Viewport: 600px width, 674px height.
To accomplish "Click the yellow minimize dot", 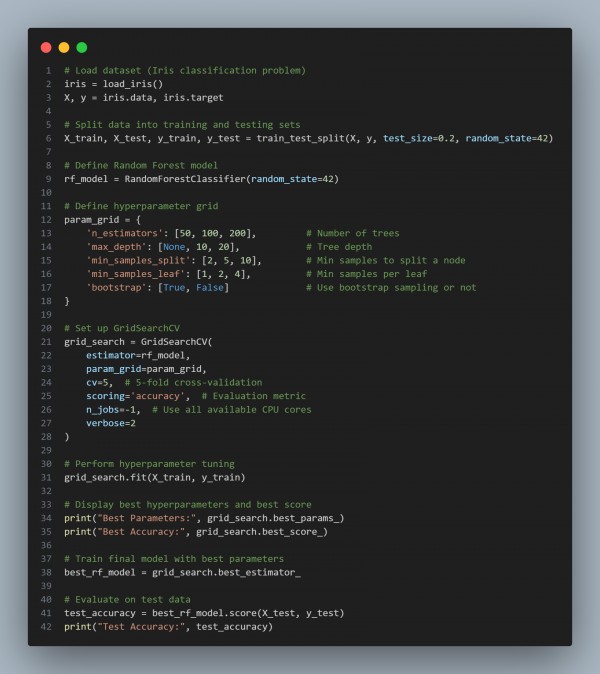I will [x=64, y=47].
